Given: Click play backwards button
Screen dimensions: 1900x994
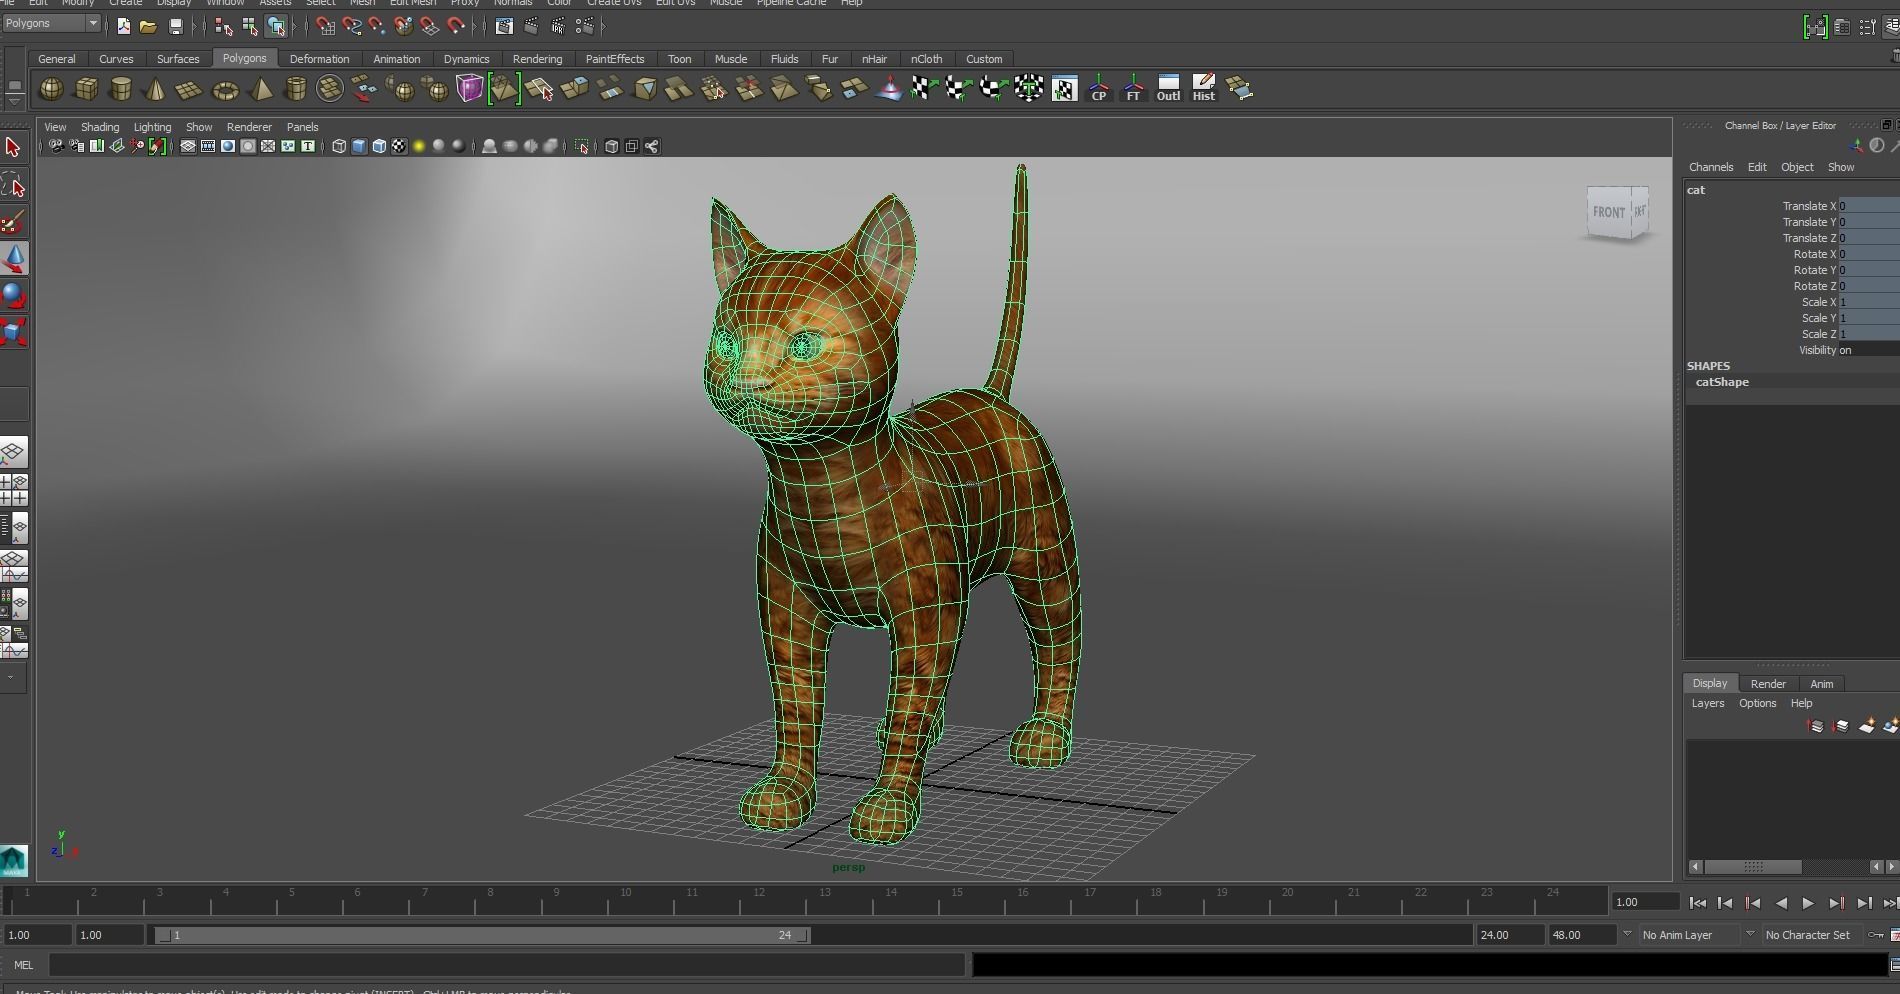Looking at the screenshot, I should click(x=1781, y=903).
